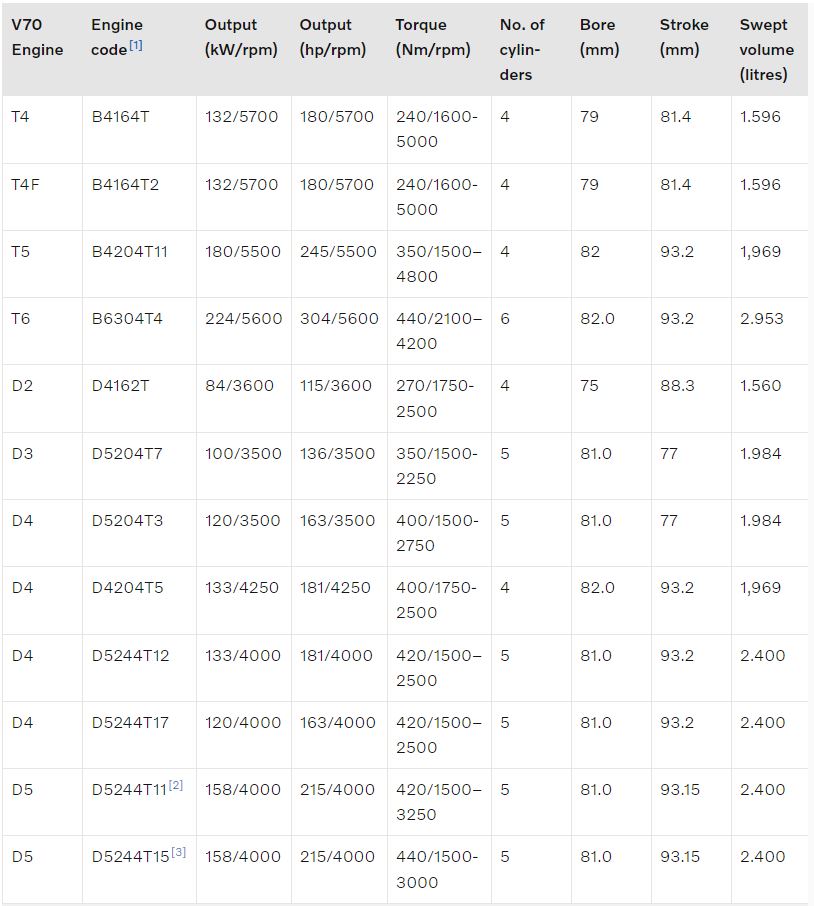The width and height of the screenshot is (814, 906).
Task: Click bore value 75 in D2 row
Action: pyautogui.click(x=589, y=386)
